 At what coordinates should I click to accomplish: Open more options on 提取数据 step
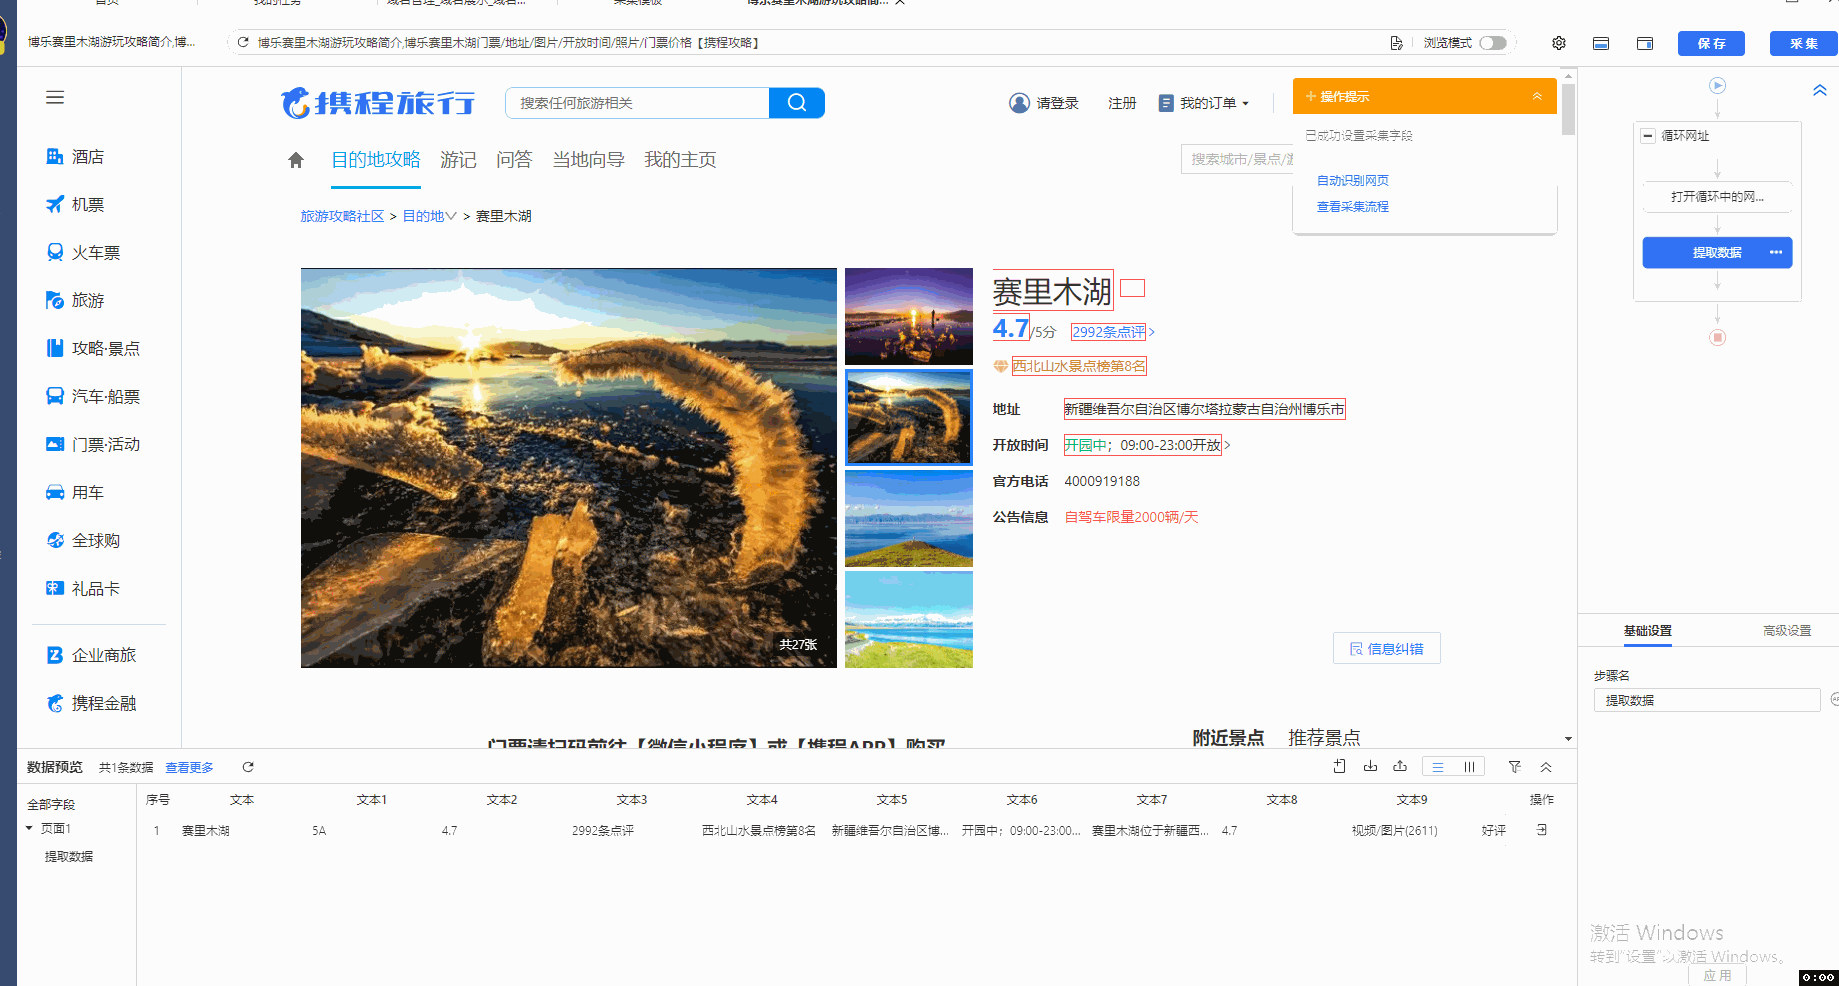pyautogui.click(x=1776, y=252)
